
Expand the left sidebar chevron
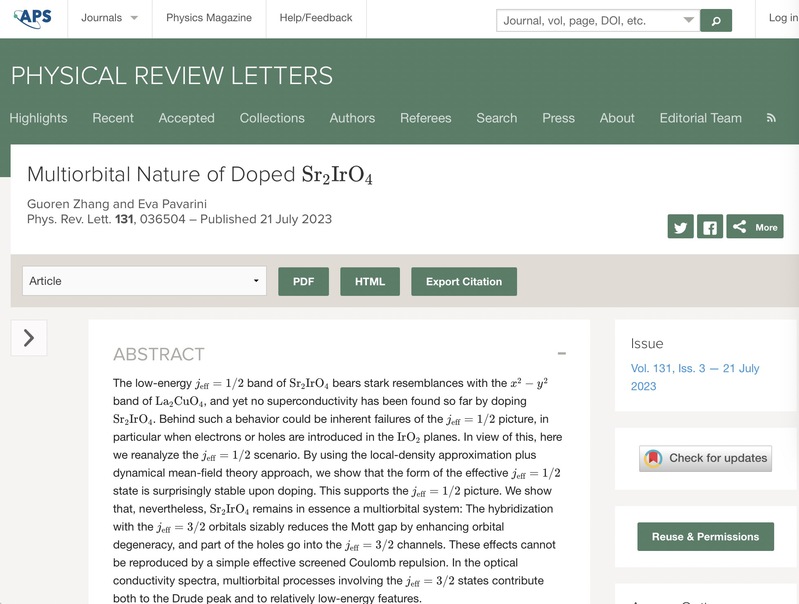[x=29, y=338]
